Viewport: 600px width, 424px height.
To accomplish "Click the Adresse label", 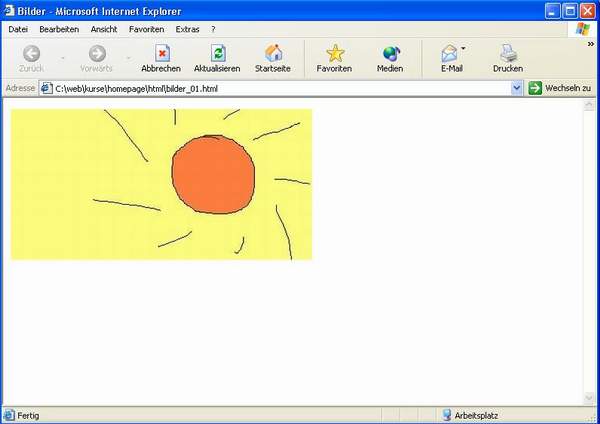I will [20, 88].
